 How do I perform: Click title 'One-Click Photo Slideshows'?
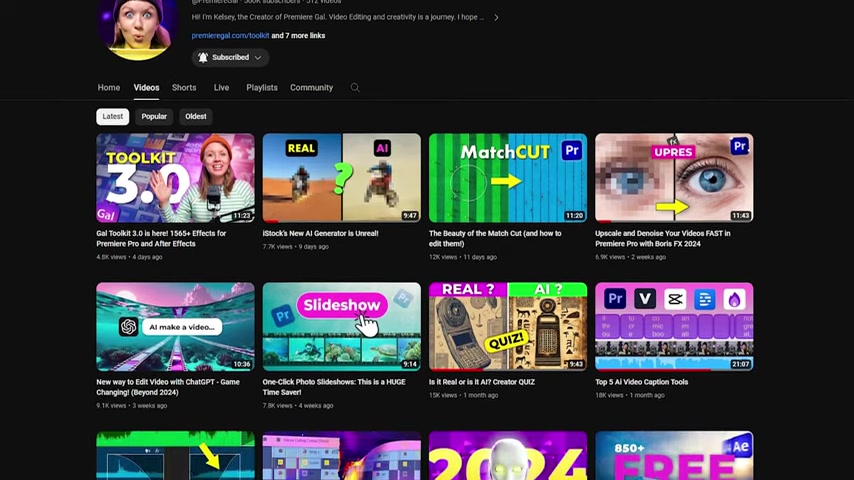click(x=334, y=387)
